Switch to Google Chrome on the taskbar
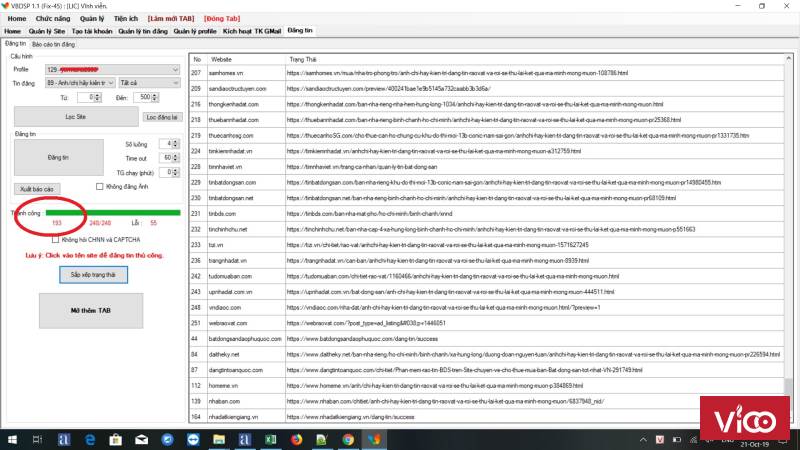The image size is (800, 450). (x=348, y=439)
